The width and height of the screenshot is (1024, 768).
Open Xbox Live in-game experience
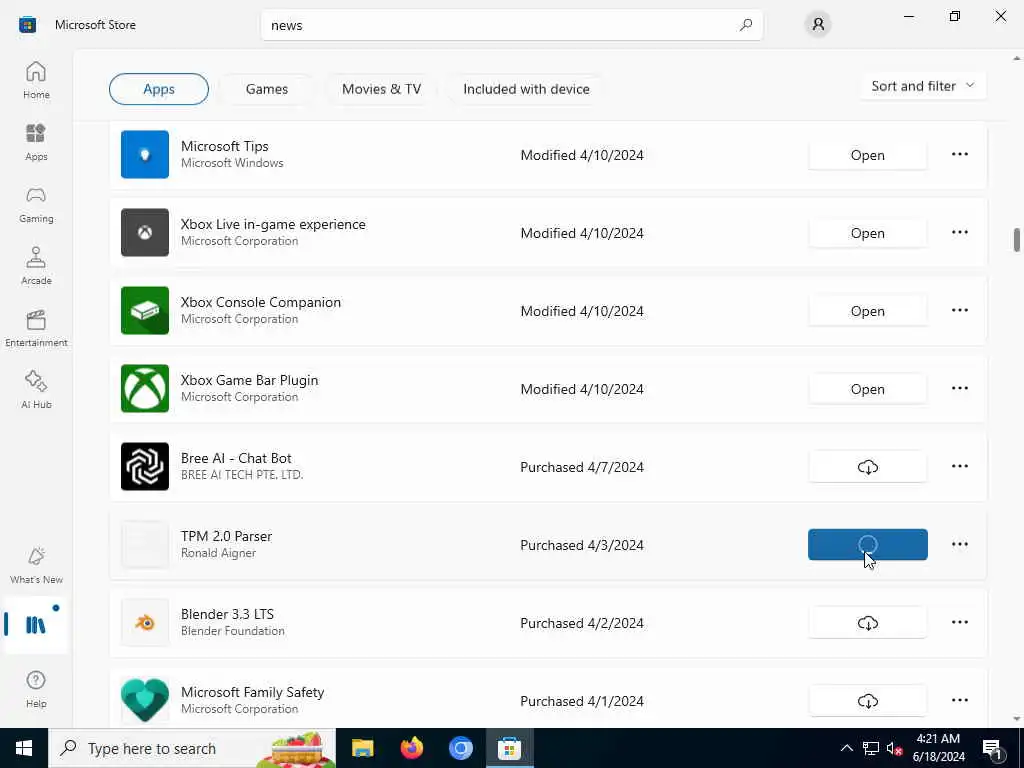[867, 233]
